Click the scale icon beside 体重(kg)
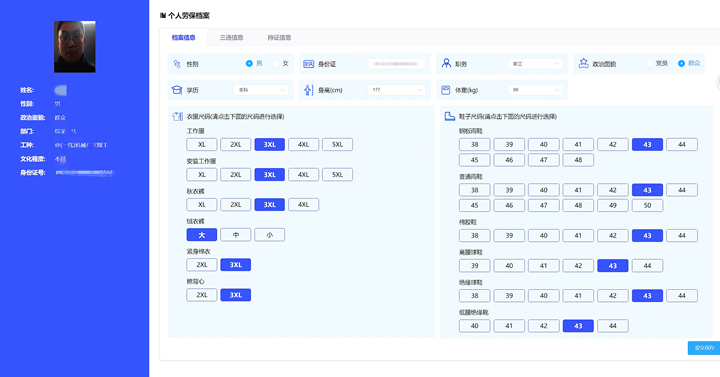The height and width of the screenshot is (377, 720). (445, 90)
